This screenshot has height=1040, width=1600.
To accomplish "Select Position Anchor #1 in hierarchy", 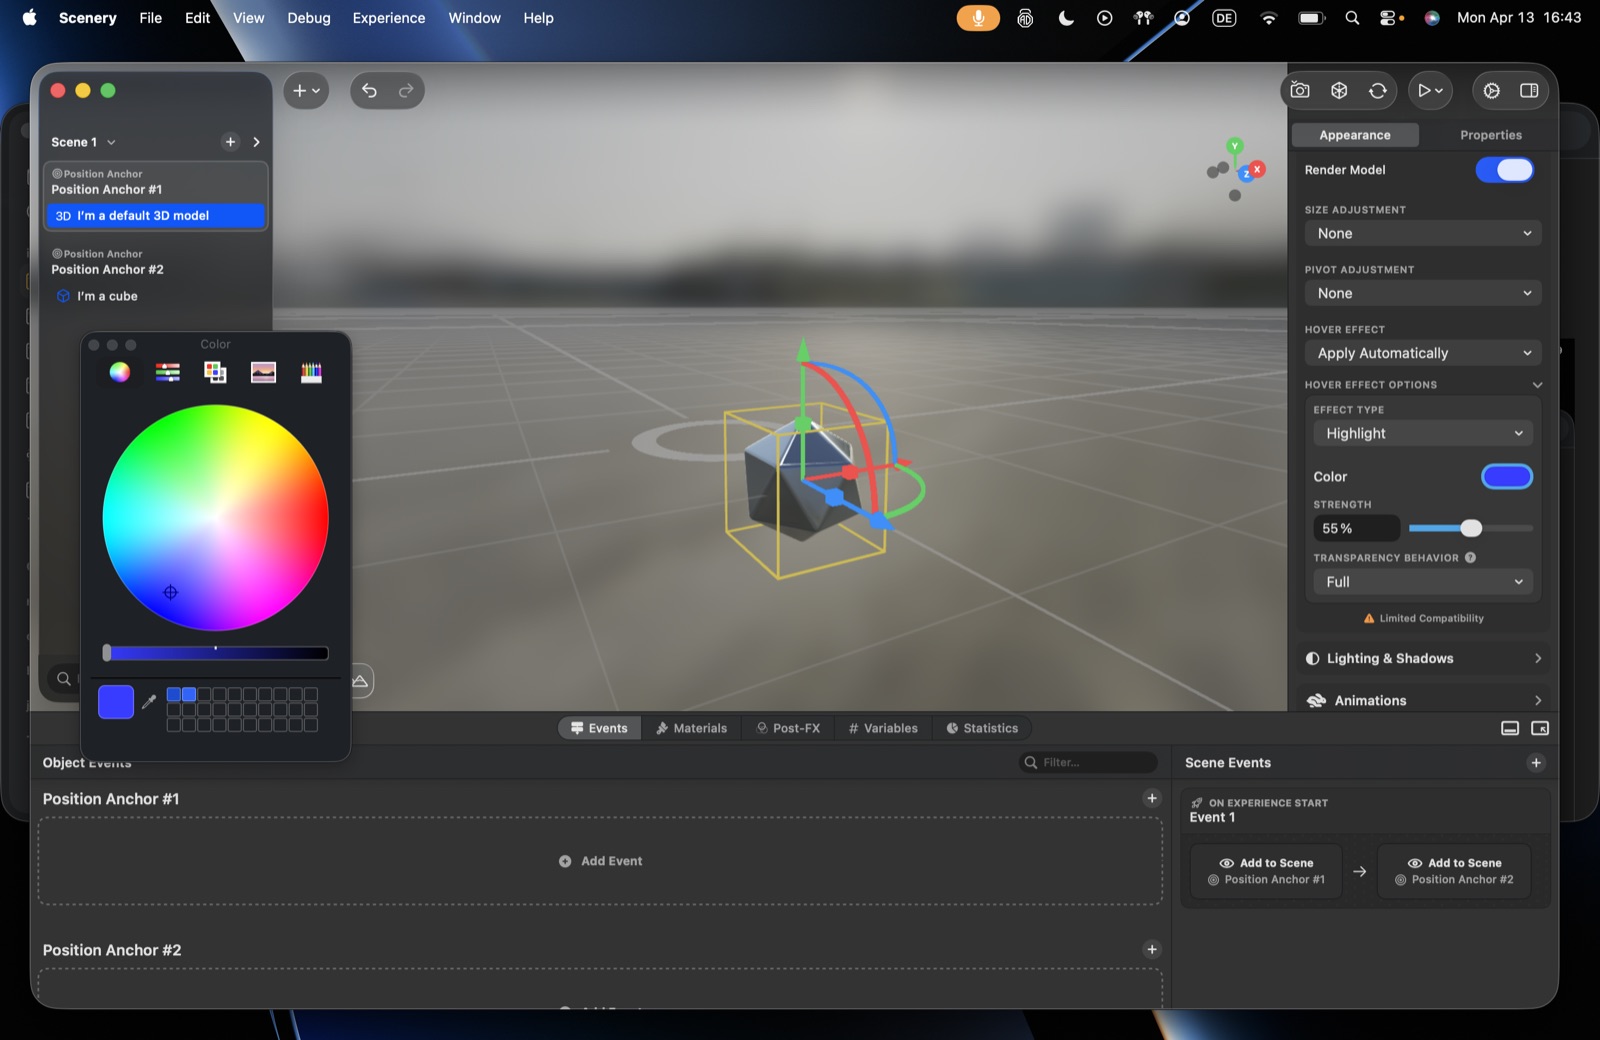I will coord(156,182).
